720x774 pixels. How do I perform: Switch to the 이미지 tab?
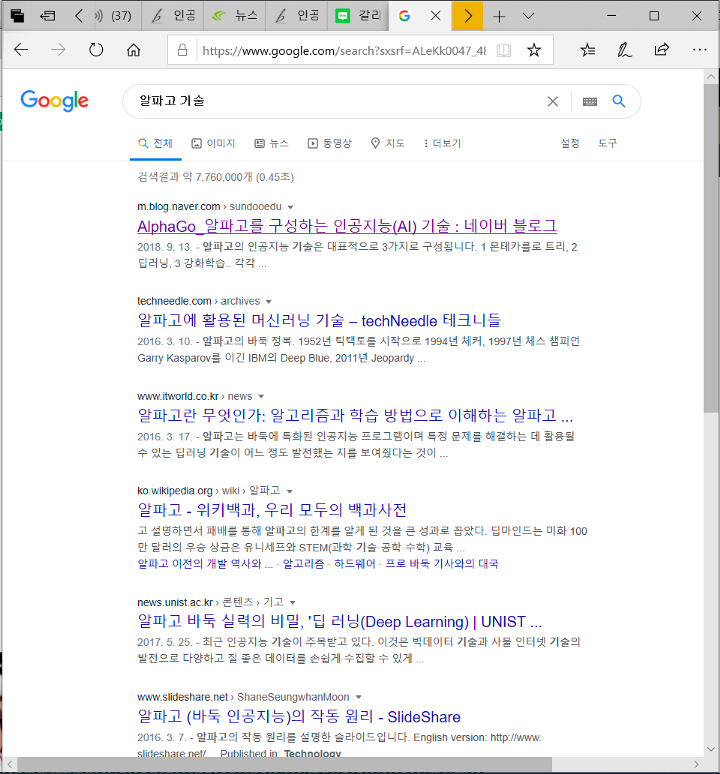coord(213,143)
